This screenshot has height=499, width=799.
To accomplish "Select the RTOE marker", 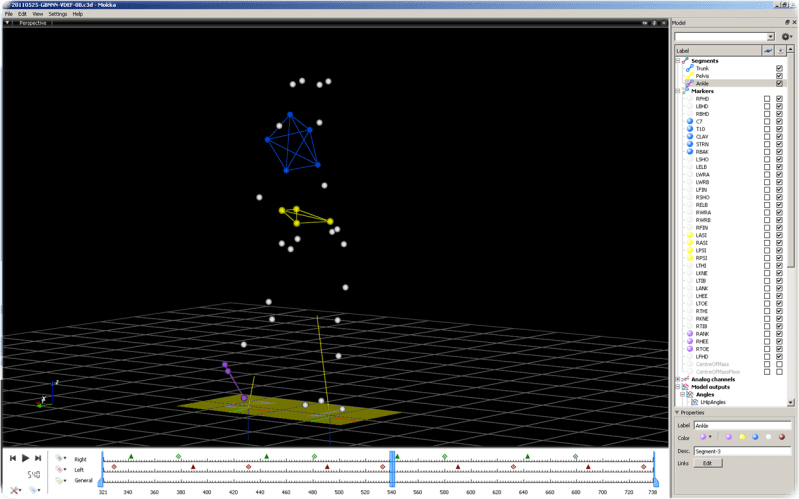I will pyautogui.click(x=702, y=349).
